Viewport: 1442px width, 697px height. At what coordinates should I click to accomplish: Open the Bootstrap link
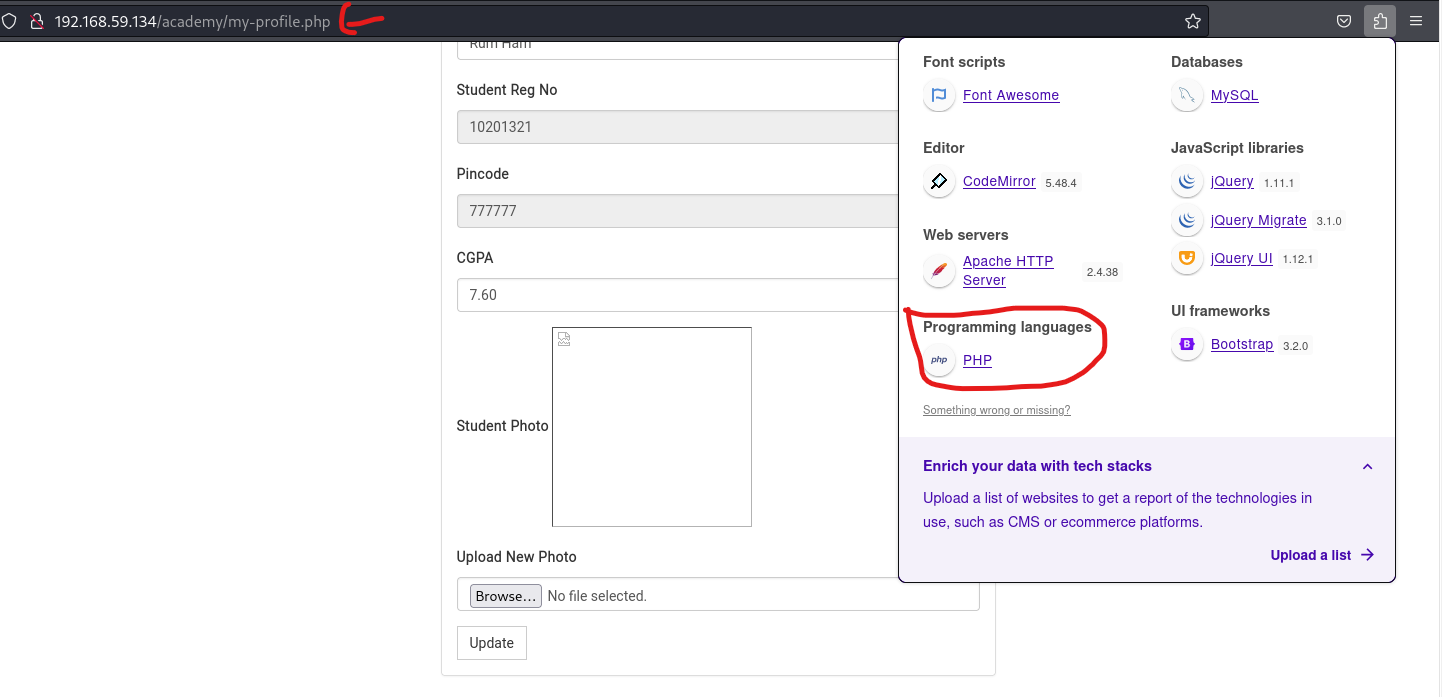1242,344
